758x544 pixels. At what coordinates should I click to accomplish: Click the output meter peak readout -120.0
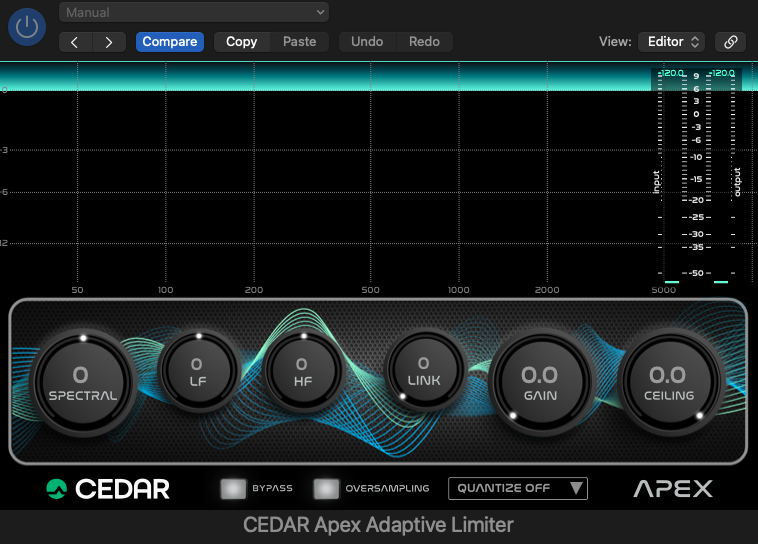coord(722,73)
